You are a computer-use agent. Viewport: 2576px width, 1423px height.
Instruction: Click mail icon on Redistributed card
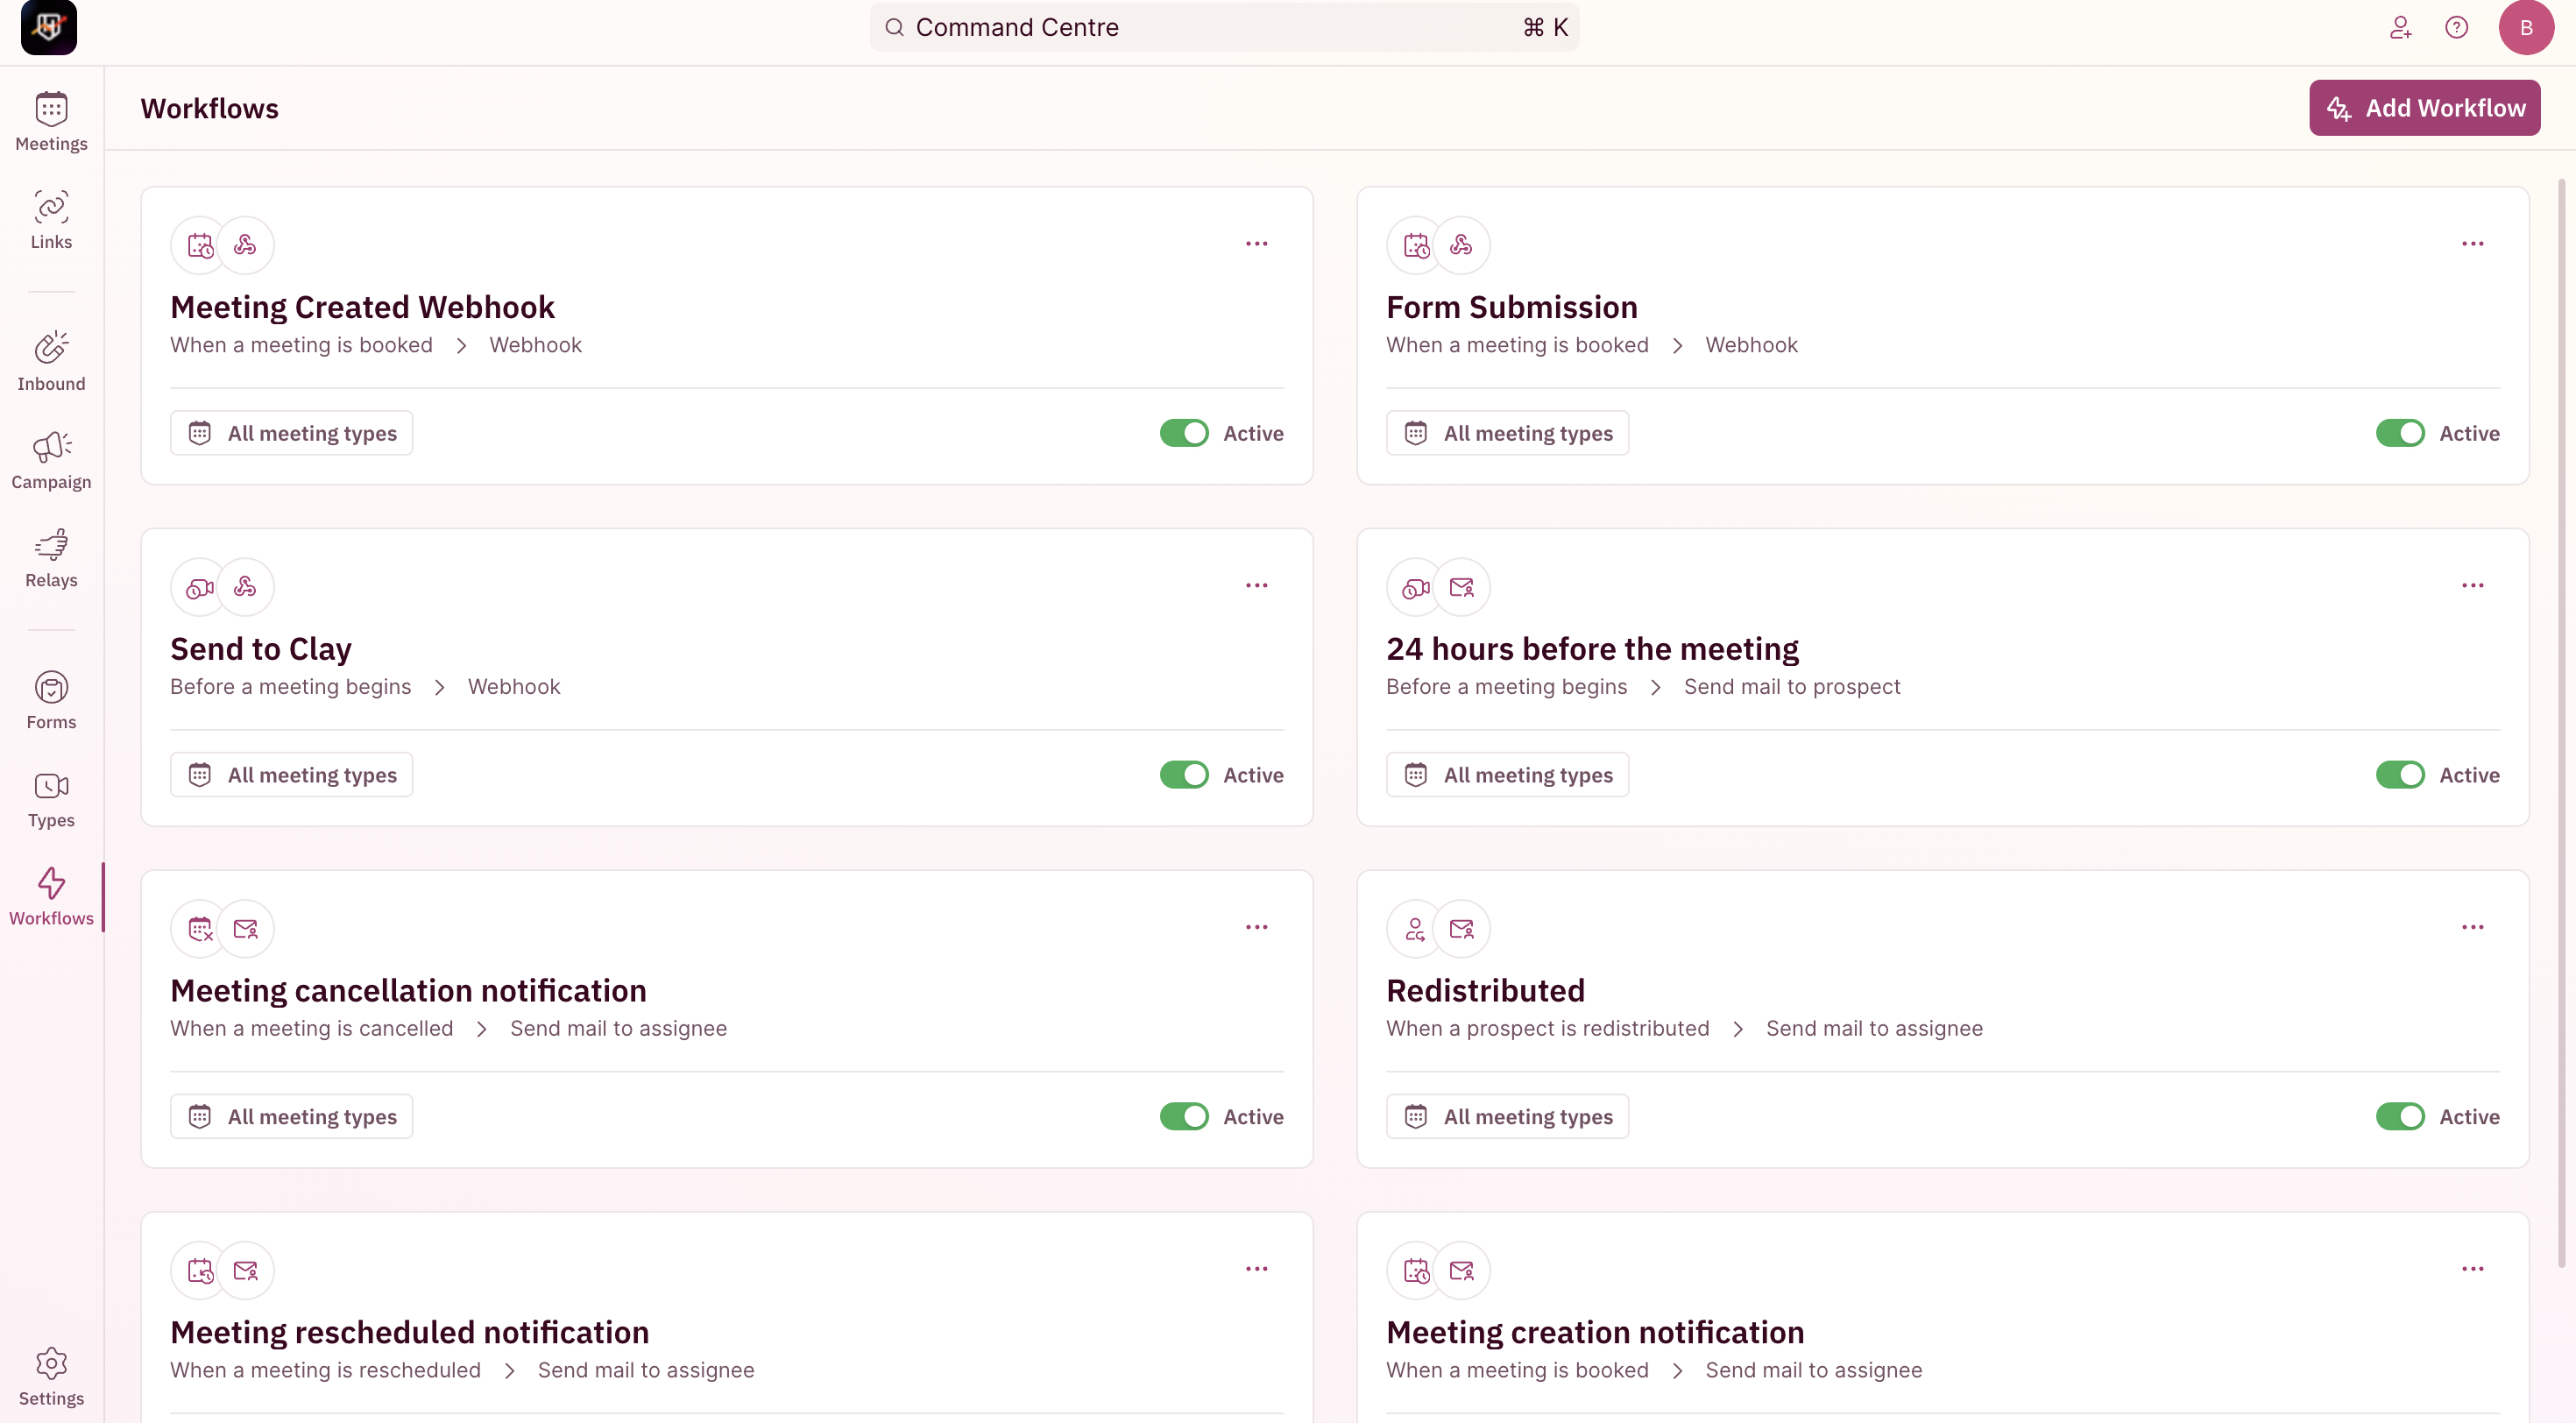pos(1461,929)
